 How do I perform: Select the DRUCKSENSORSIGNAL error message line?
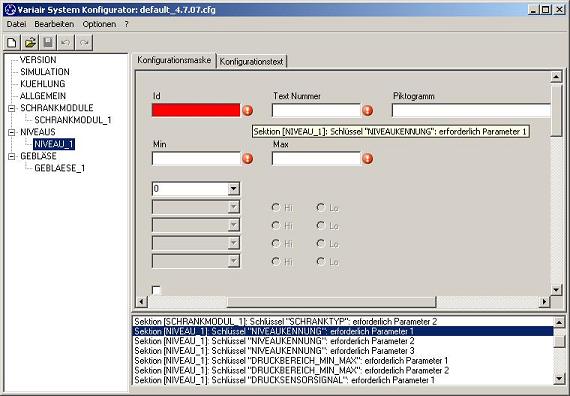click(284, 380)
